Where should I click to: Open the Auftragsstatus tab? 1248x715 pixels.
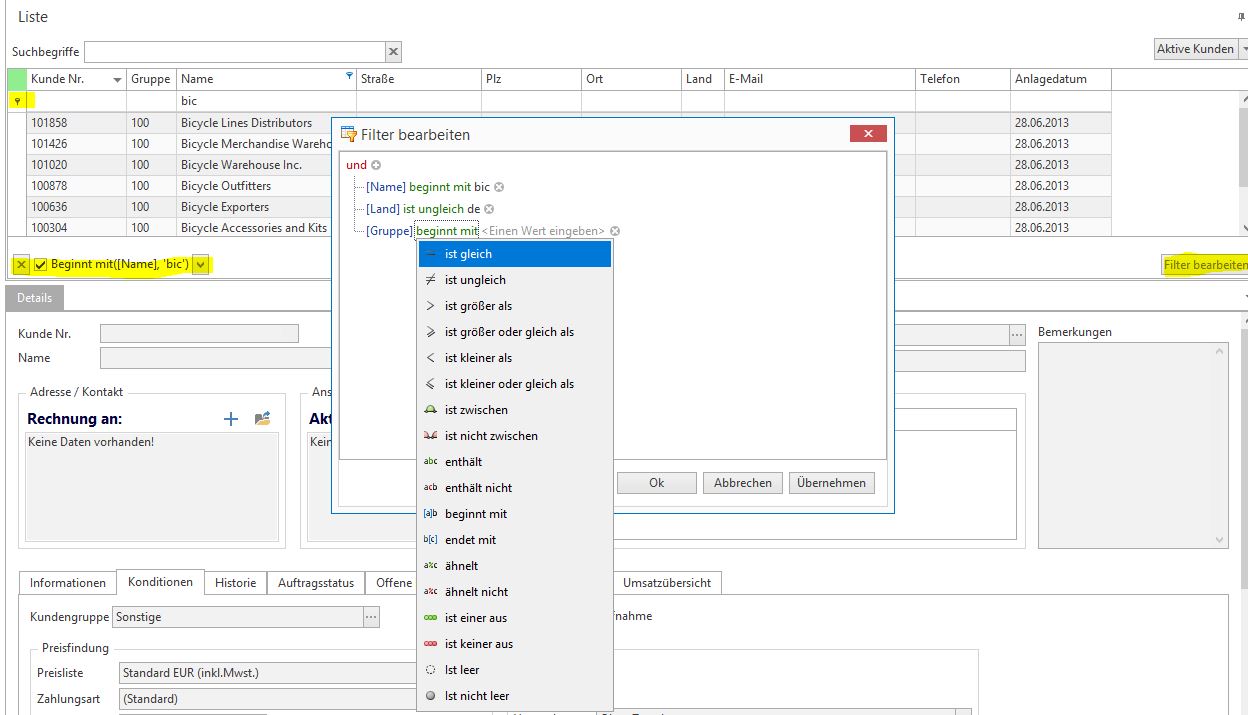pyautogui.click(x=315, y=583)
